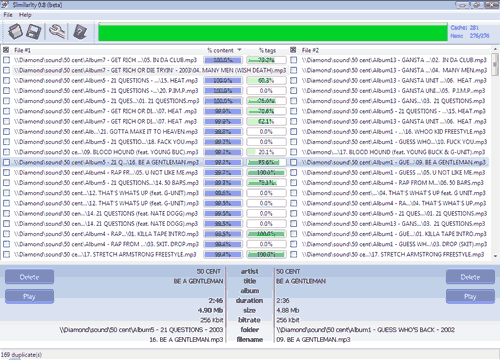The height and width of the screenshot is (360, 500).
Task: Check File #2 box for 03. DROP (SKIT)
Action: [x=293, y=244]
